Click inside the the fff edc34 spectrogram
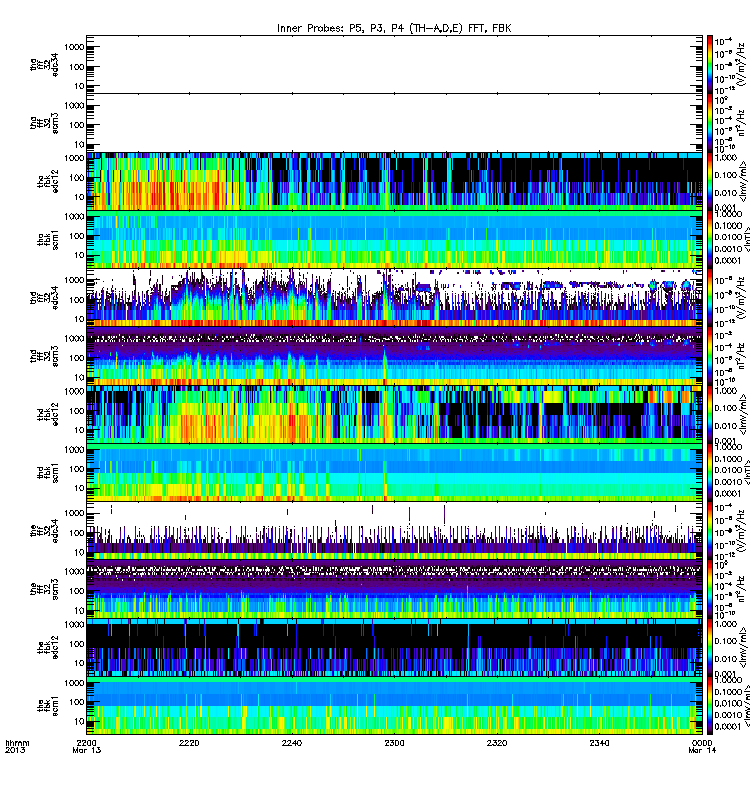 [394, 531]
